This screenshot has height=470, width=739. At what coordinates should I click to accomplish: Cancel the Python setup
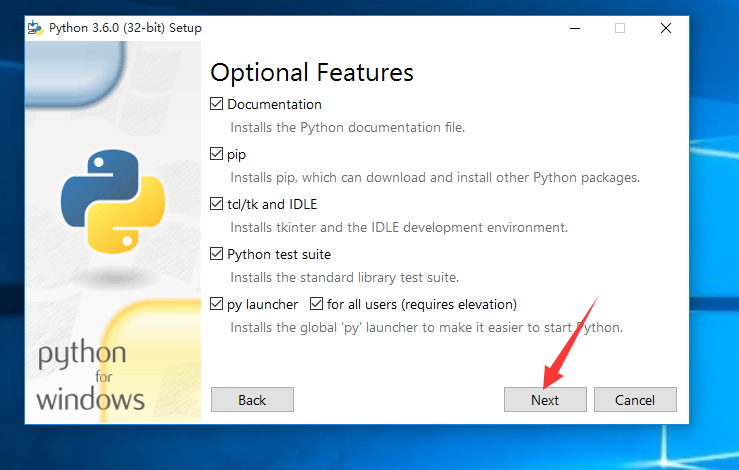coord(635,400)
